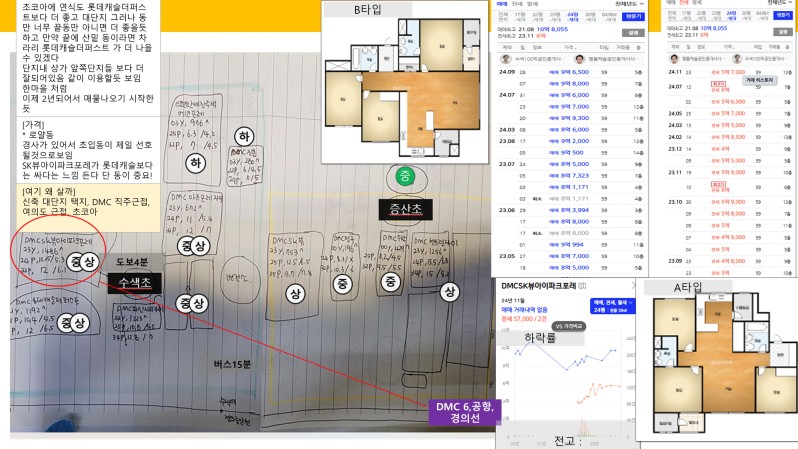Image resolution: width=798 pixels, height=449 pixels.
Task: Open the 매매 8억 7,323 transaction row
Action: click(570, 176)
